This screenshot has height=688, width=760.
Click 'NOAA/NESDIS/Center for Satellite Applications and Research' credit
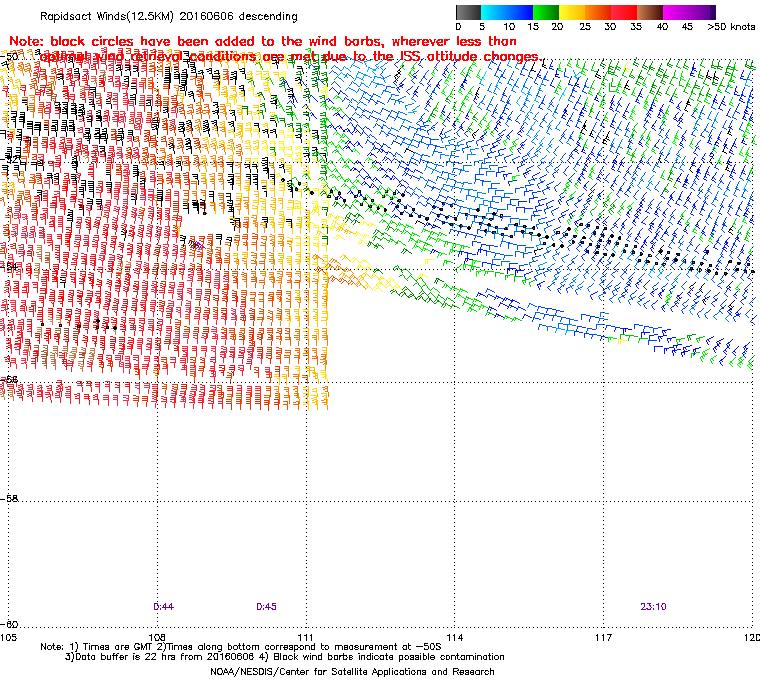tap(352, 672)
